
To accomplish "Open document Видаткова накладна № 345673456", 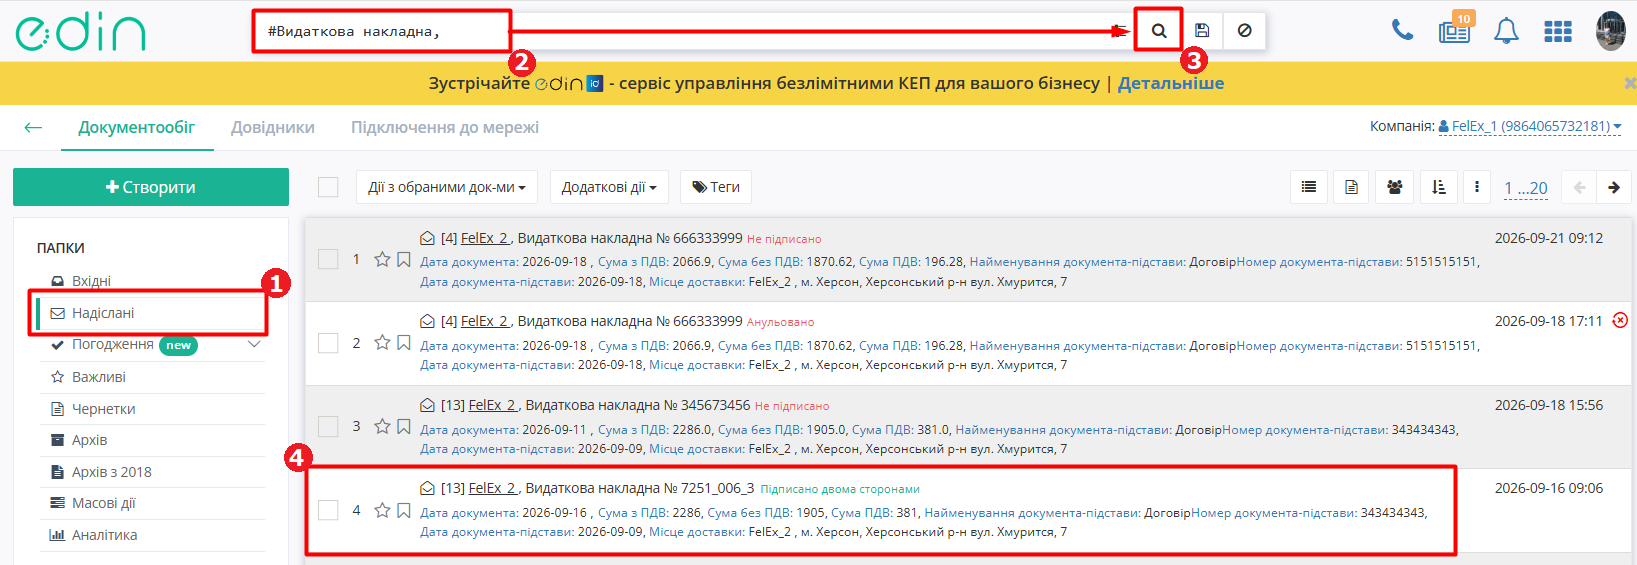I will (638, 405).
